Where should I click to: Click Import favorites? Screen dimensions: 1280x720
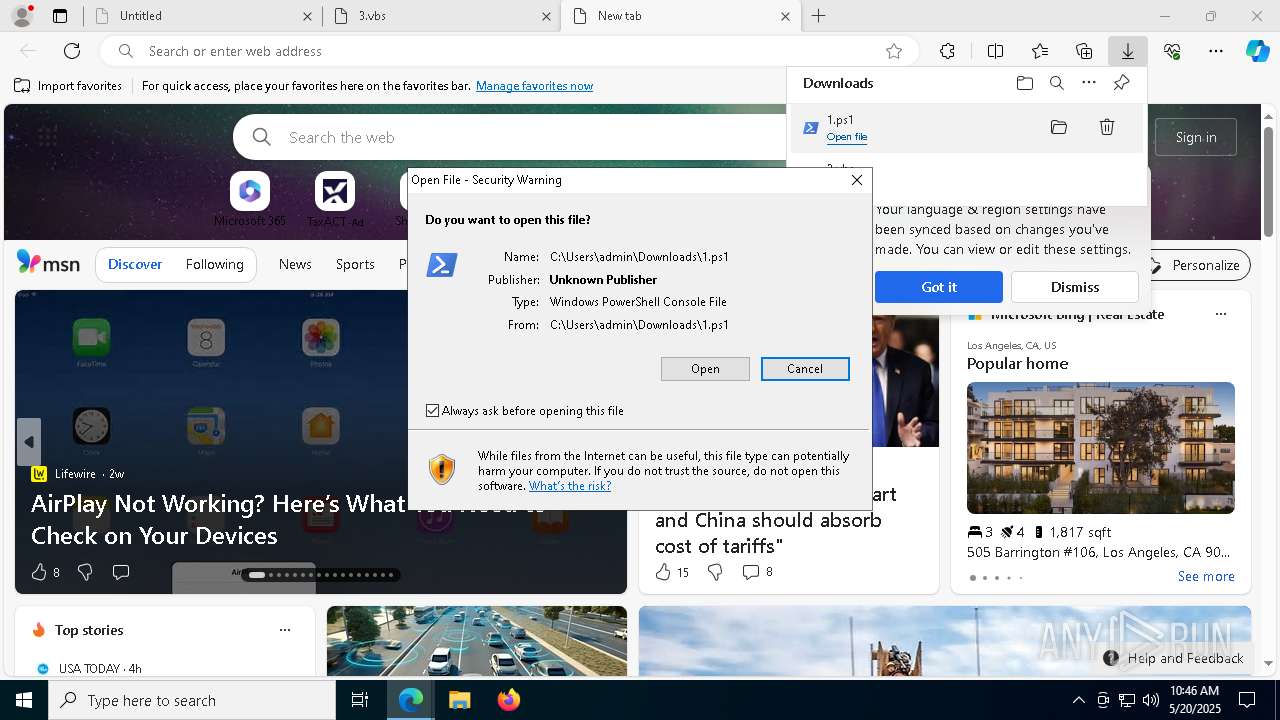point(68,86)
